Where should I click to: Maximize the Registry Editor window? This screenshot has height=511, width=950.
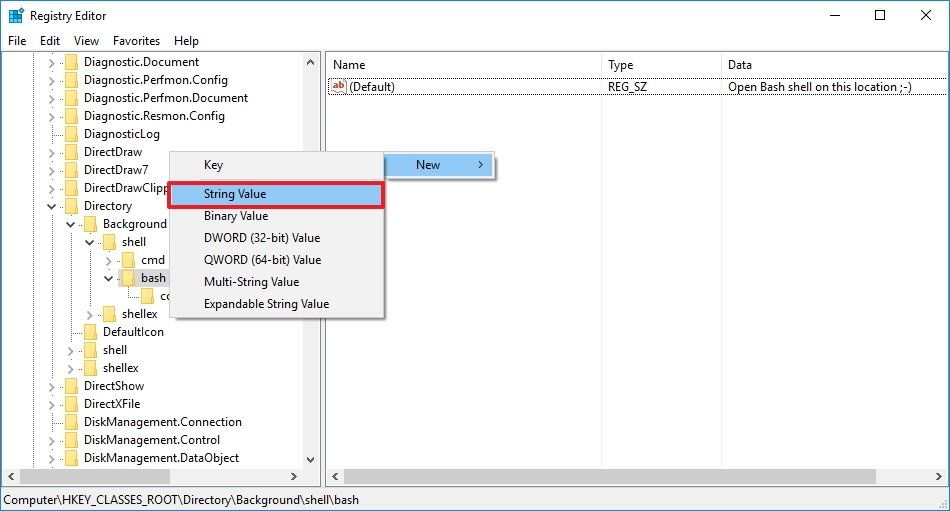[880, 15]
